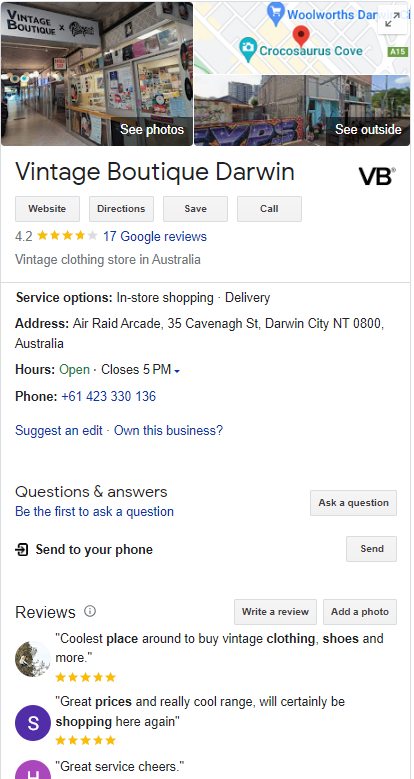Expand the map with the arrows icon
414x779 pixels.
point(393,19)
